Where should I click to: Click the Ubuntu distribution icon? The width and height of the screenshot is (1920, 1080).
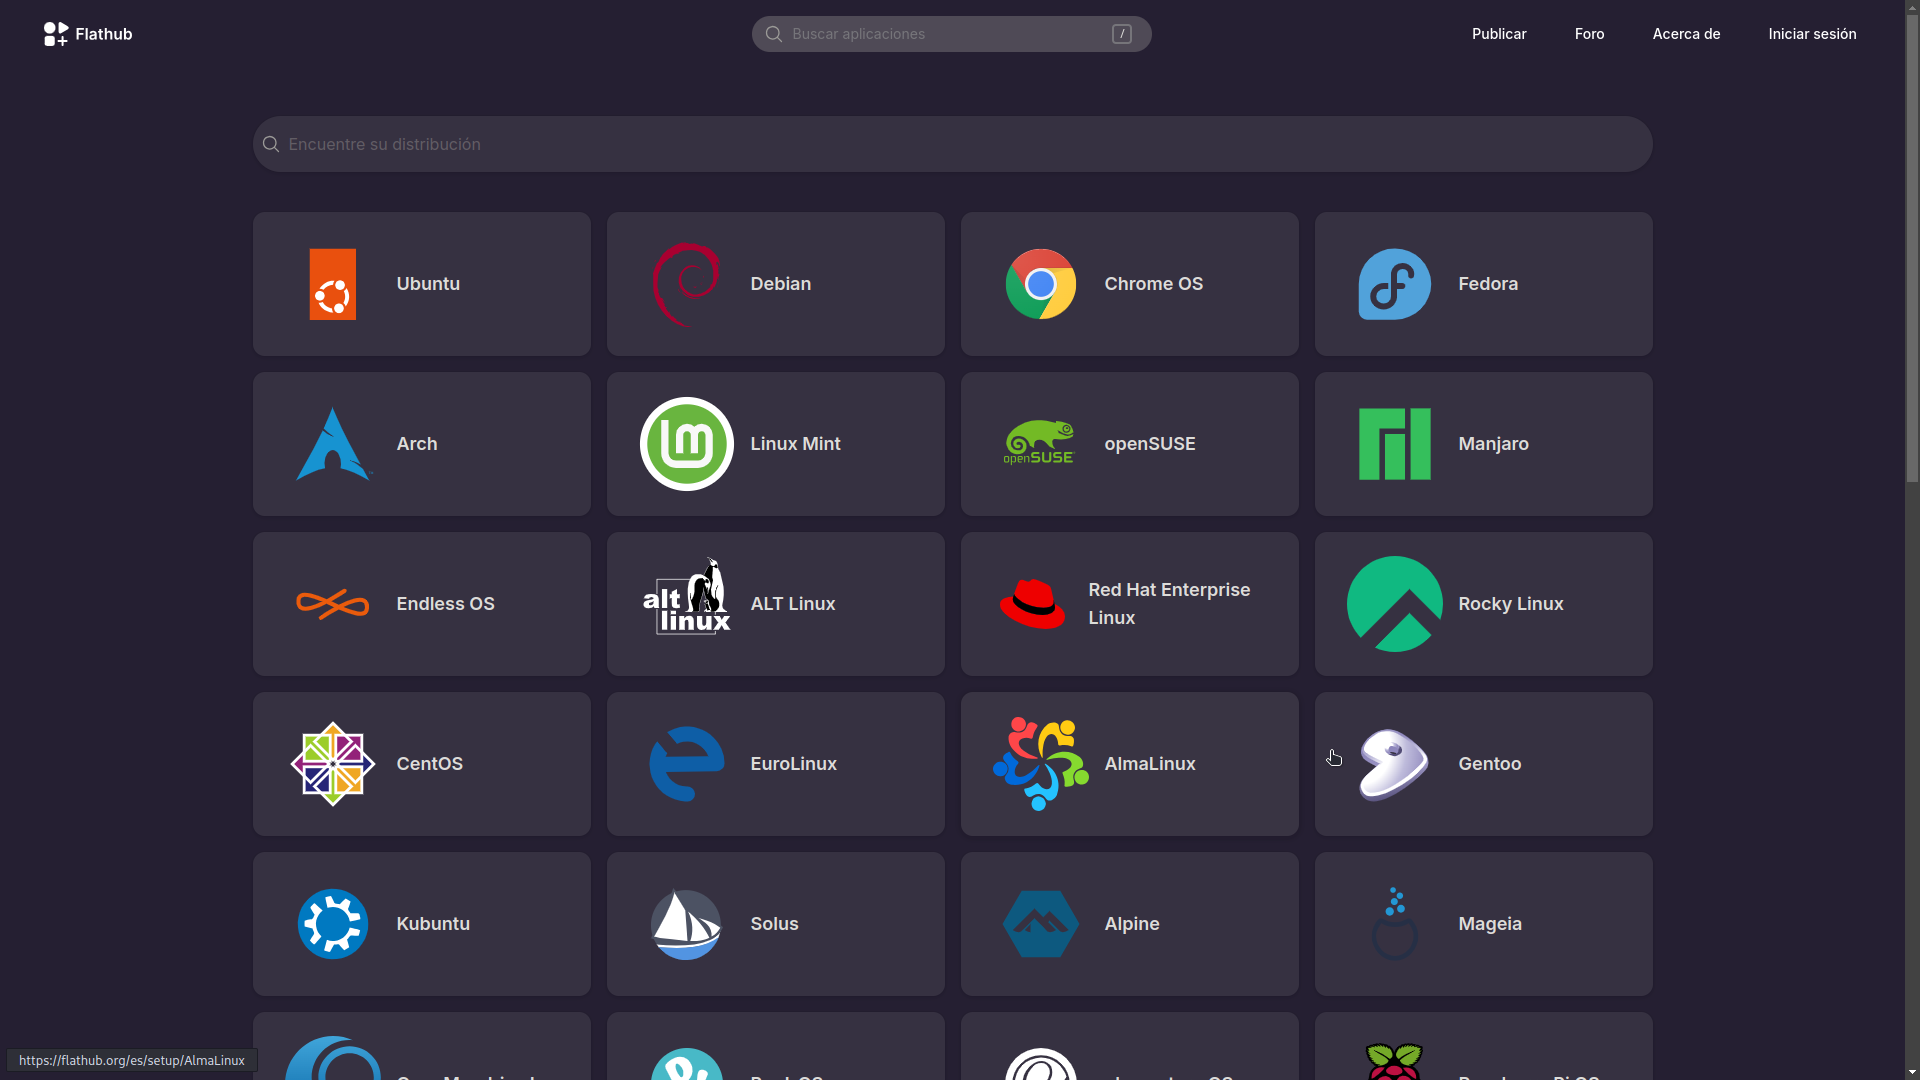(334, 284)
